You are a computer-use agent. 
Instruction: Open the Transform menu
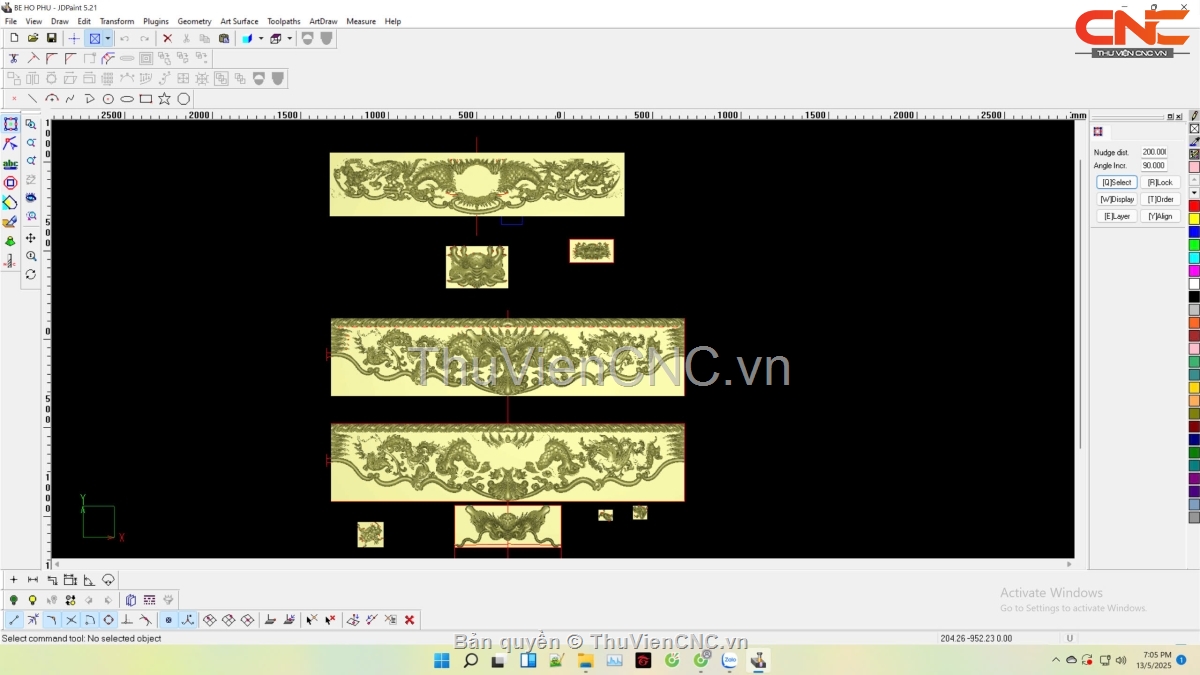[x=117, y=21]
